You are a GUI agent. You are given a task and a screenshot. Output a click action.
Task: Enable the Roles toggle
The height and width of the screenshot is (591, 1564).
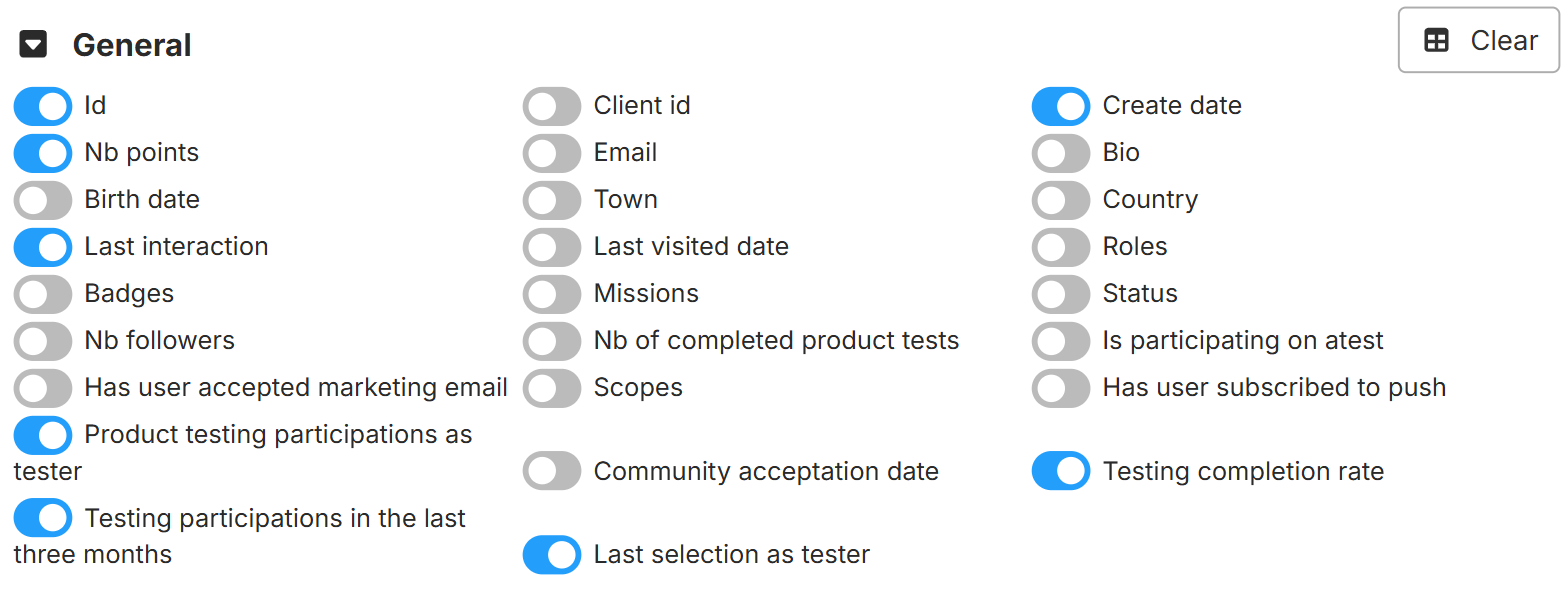click(x=1061, y=247)
